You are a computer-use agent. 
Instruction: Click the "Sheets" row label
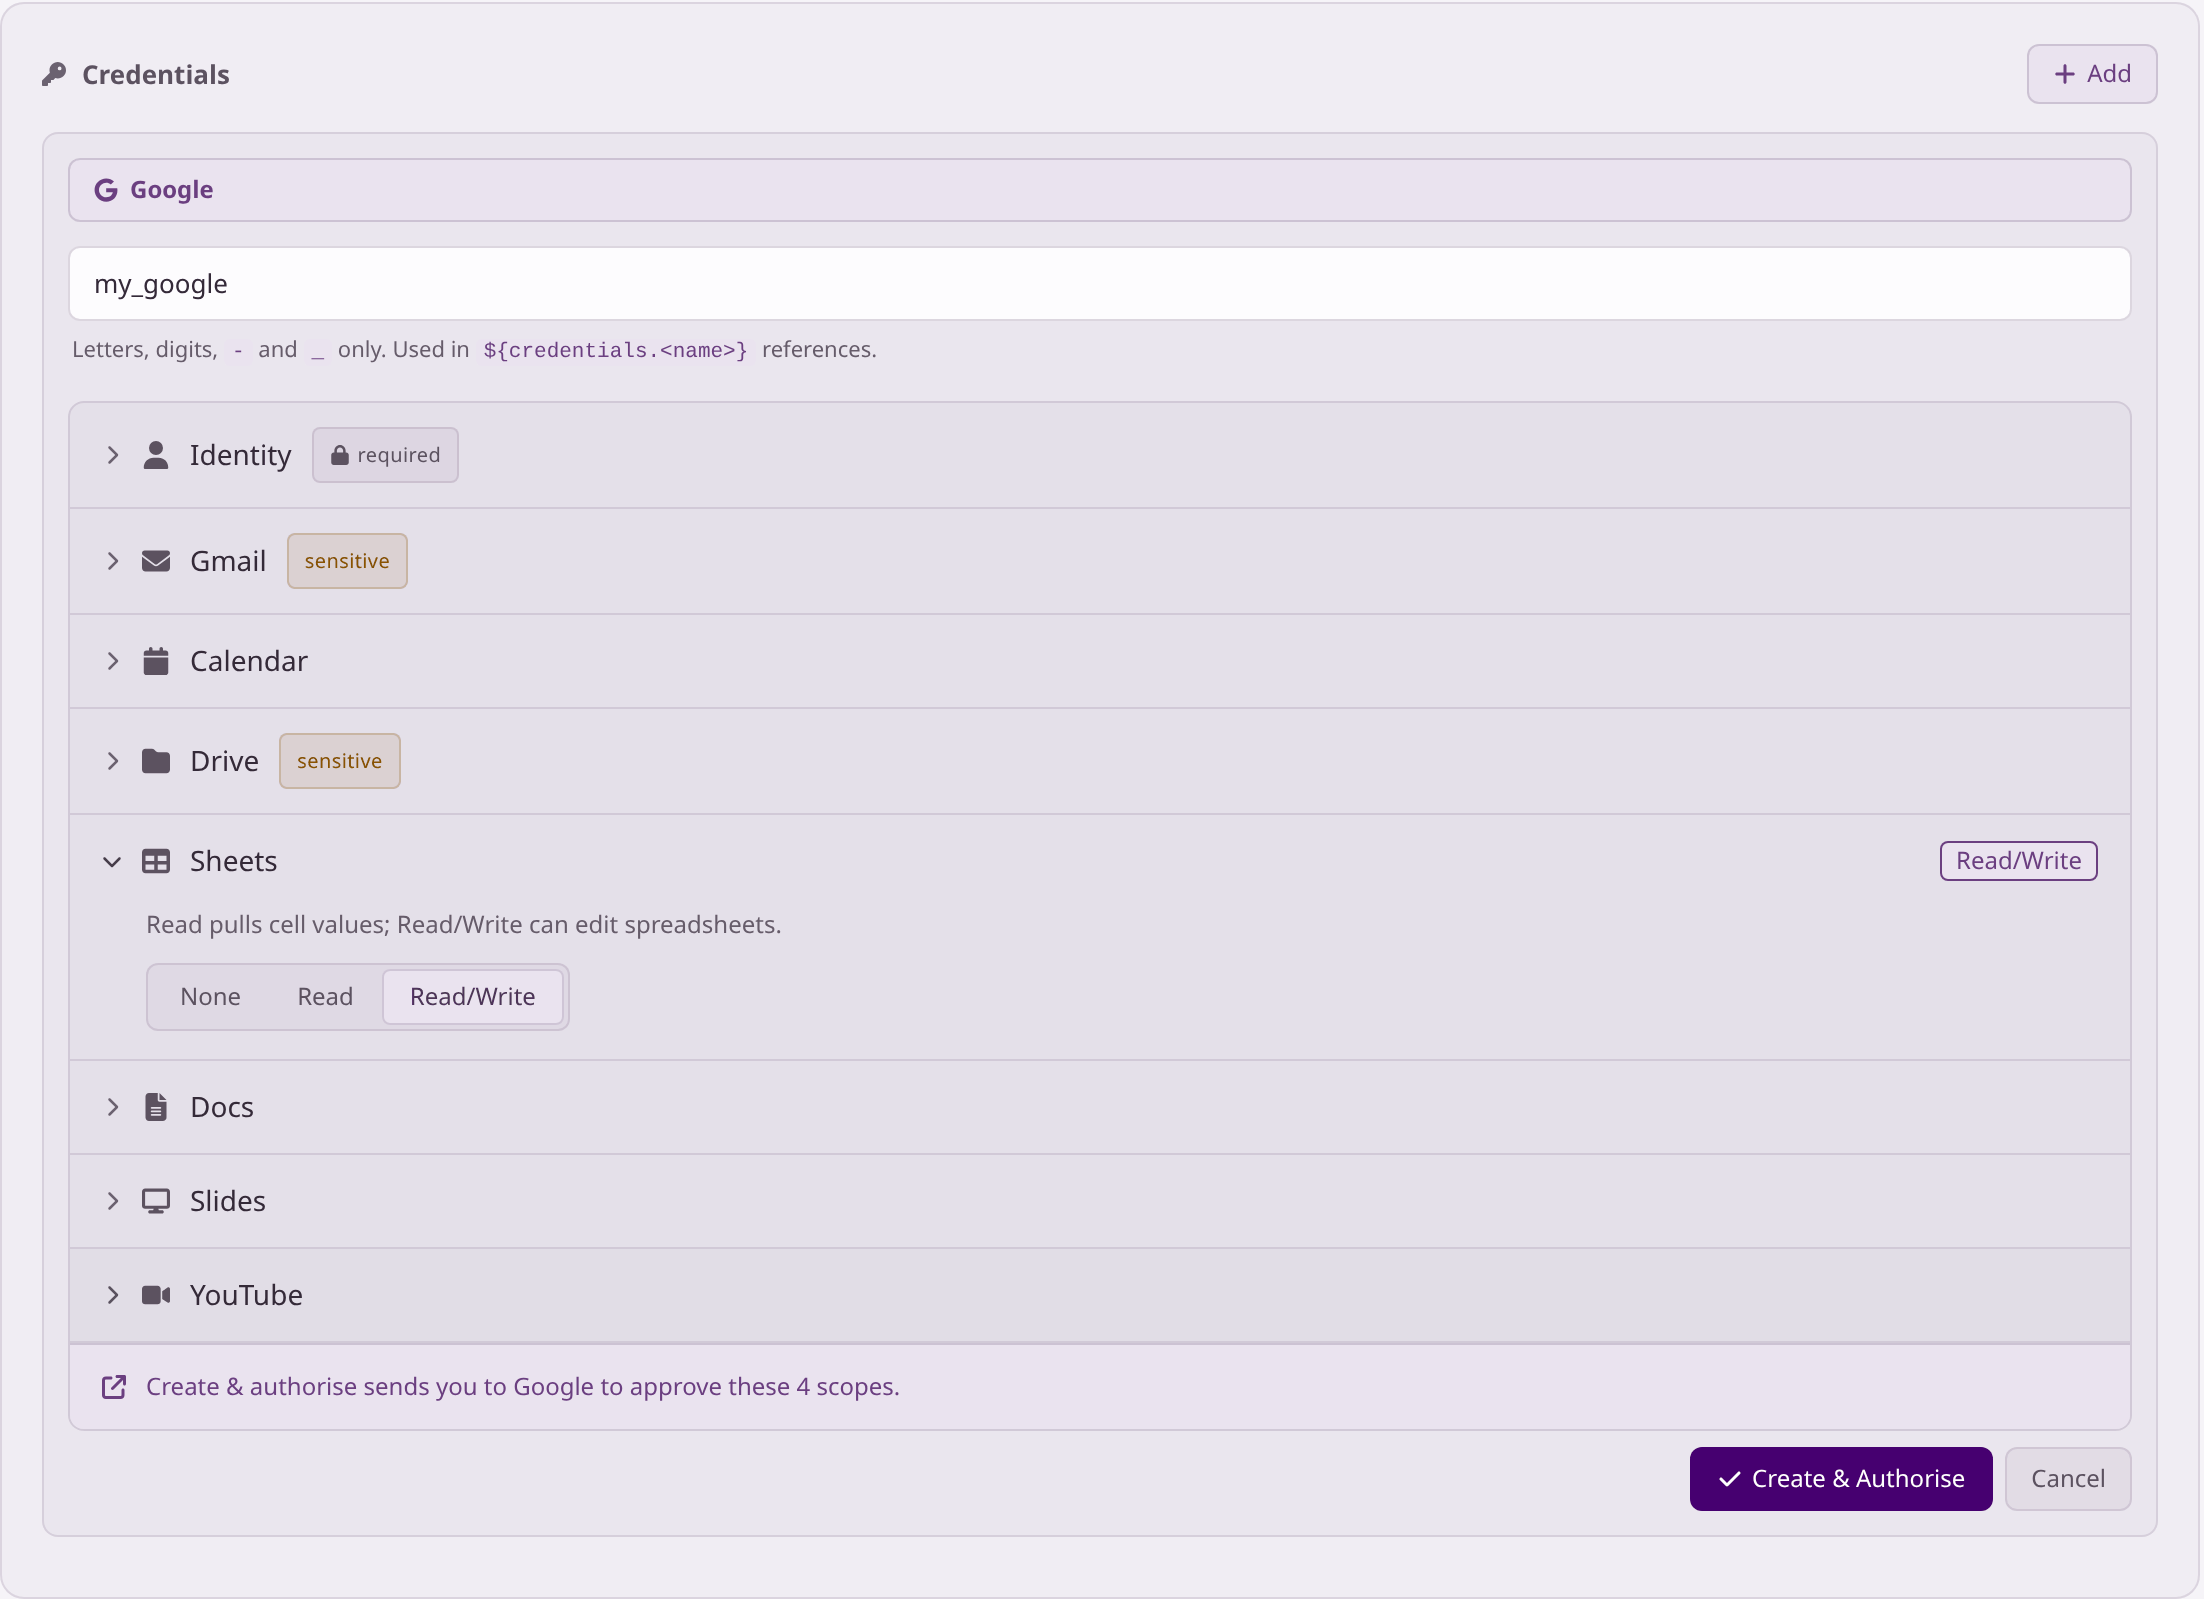click(233, 861)
